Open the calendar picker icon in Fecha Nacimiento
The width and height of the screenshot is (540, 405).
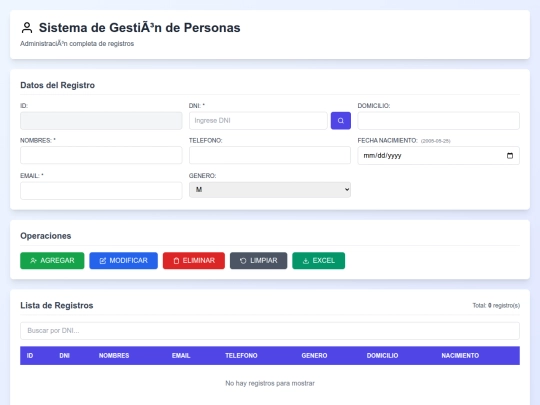point(510,156)
